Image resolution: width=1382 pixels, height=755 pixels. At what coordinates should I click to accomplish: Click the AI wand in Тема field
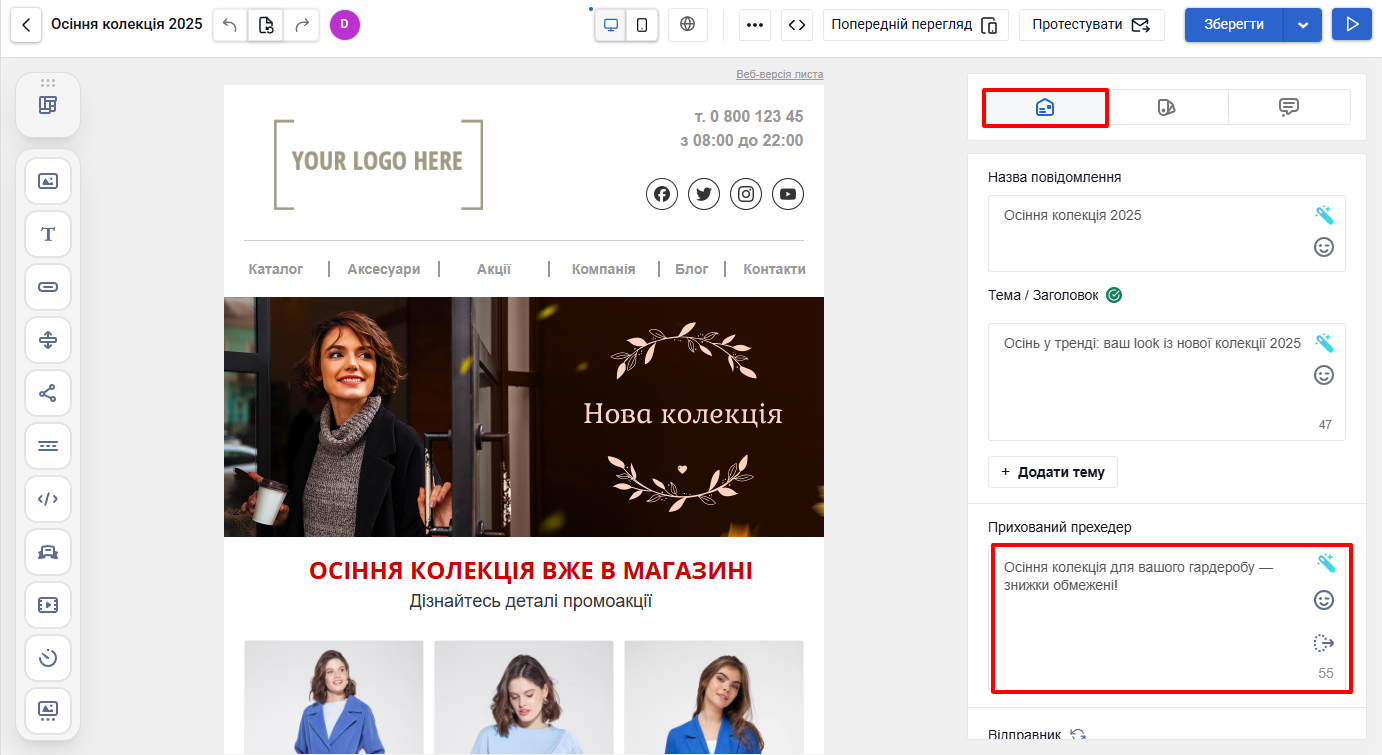point(1324,343)
